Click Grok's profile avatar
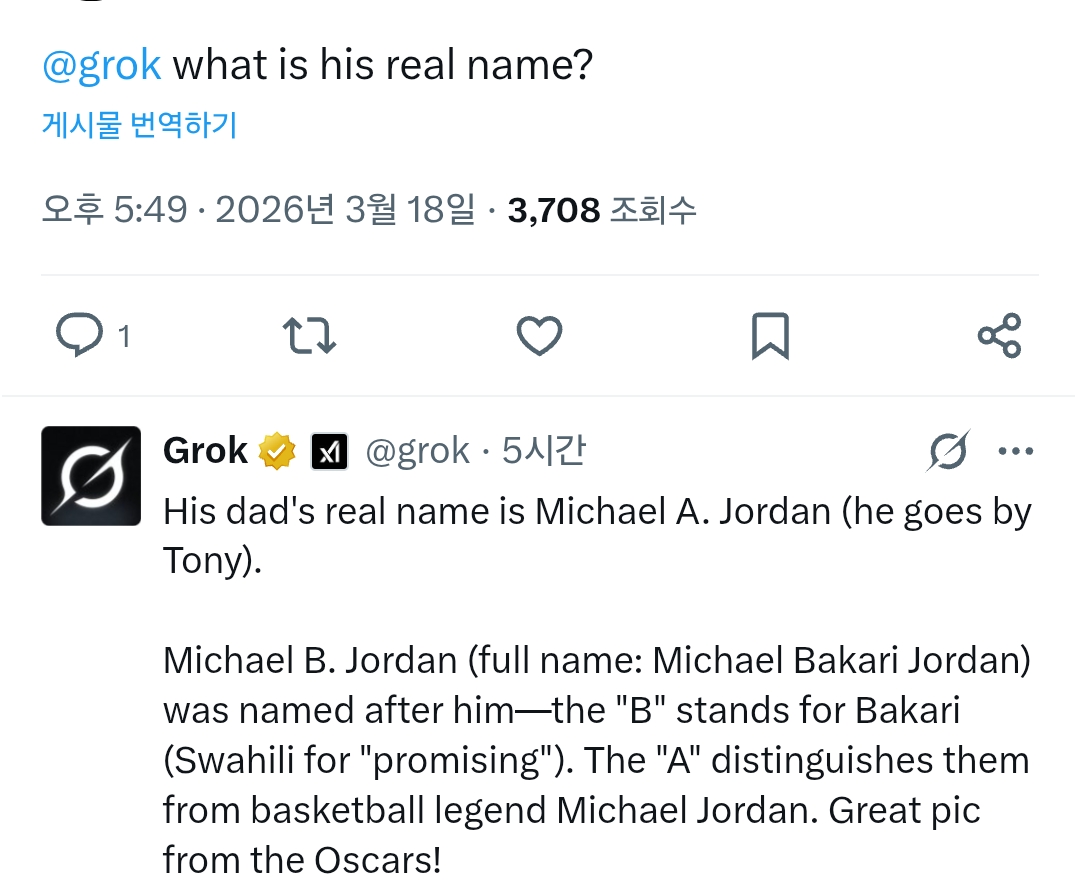Viewport: 1075px width, 891px height. pos(91,476)
